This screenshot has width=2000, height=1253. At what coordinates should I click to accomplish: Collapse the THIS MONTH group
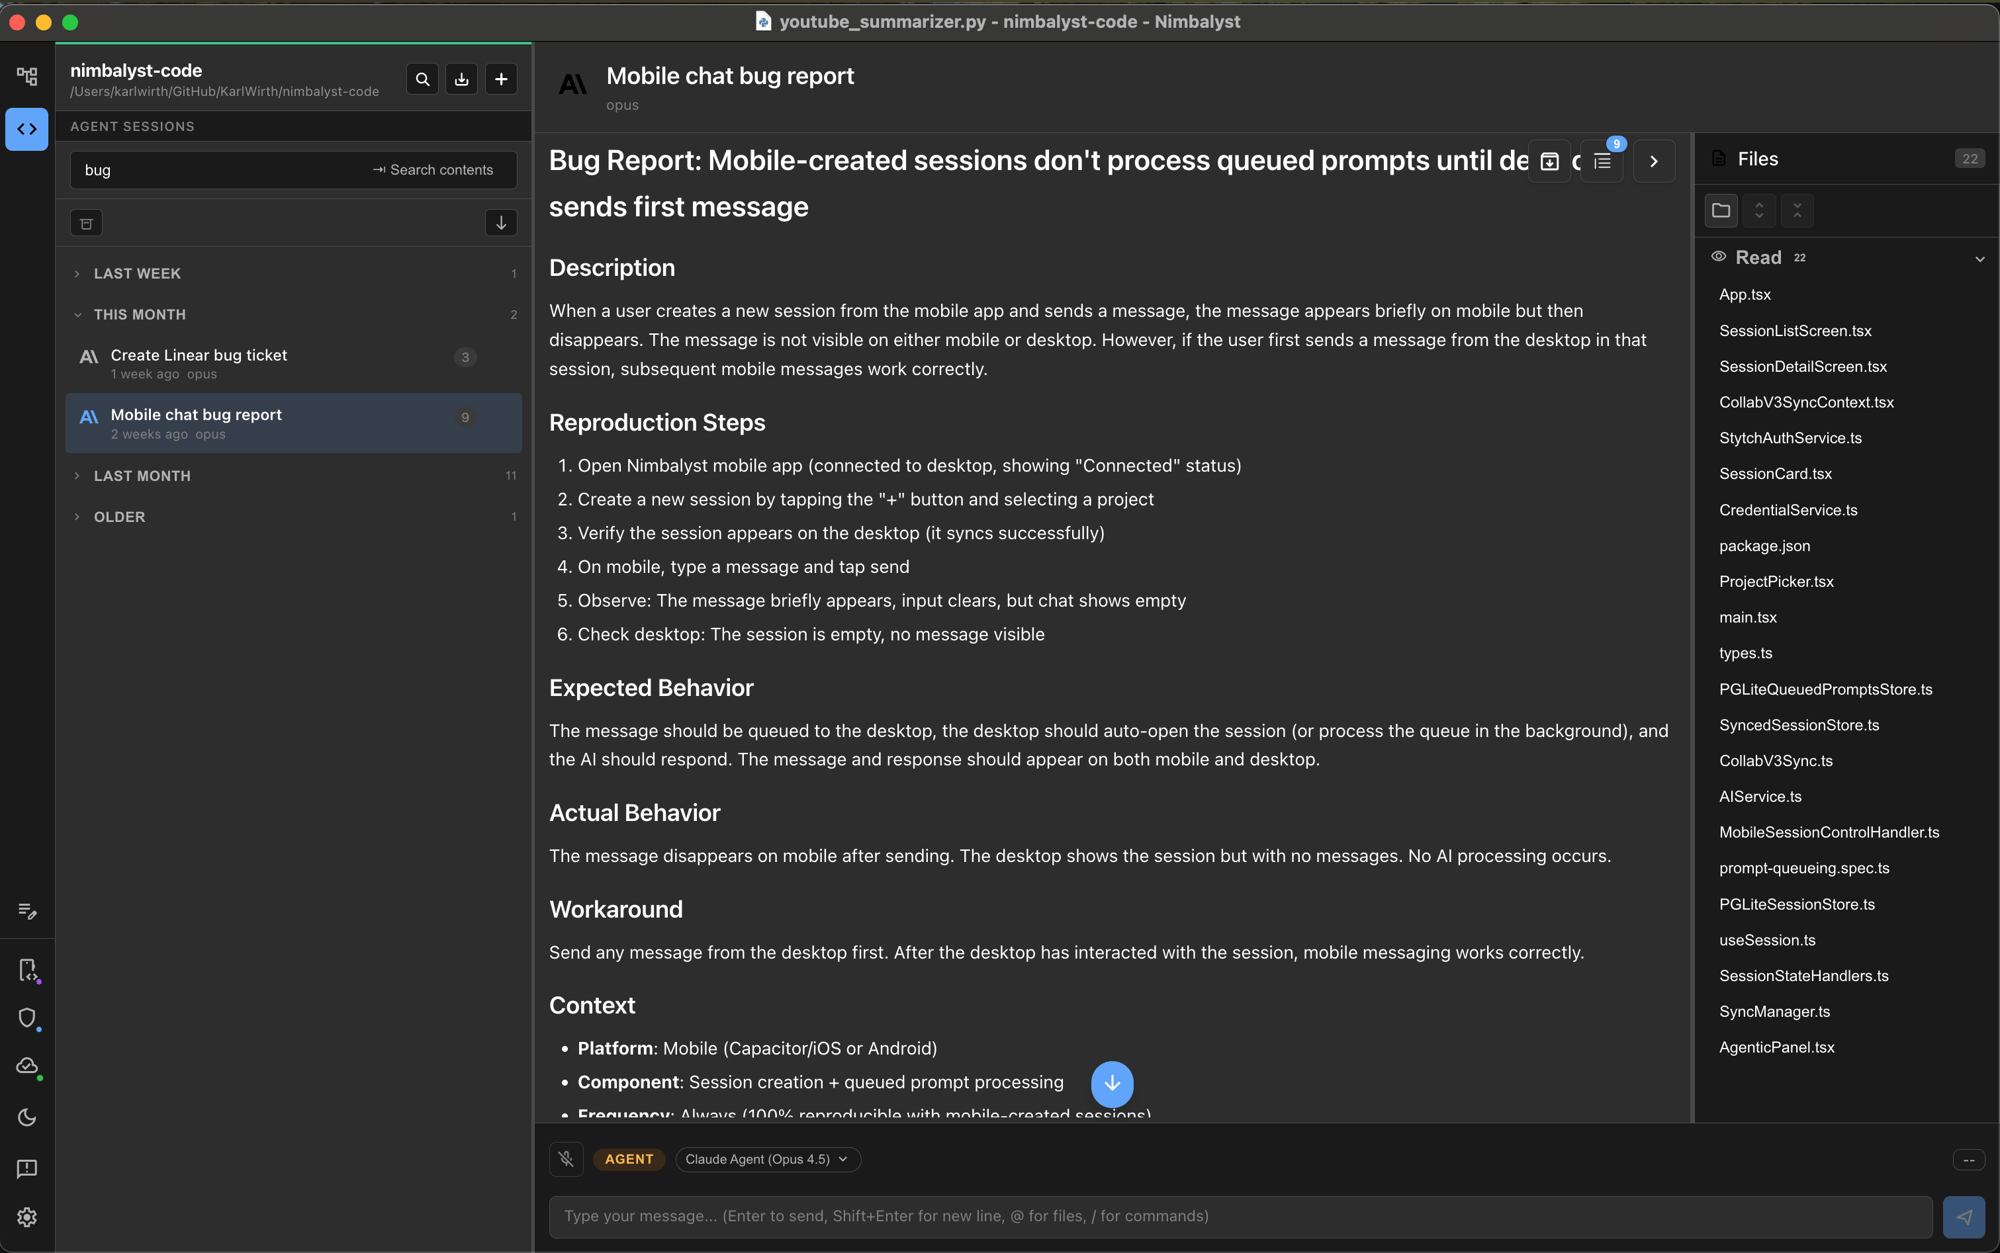[x=139, y=314]
